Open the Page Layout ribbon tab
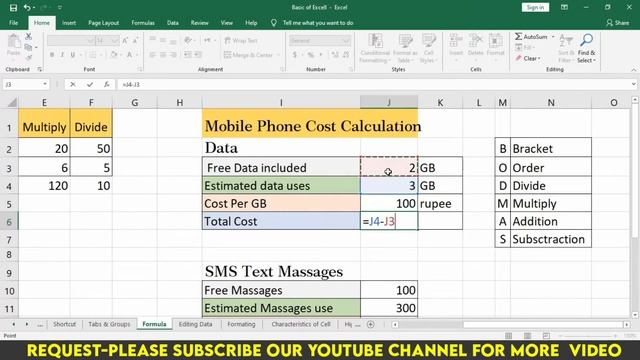 point(103,23)
